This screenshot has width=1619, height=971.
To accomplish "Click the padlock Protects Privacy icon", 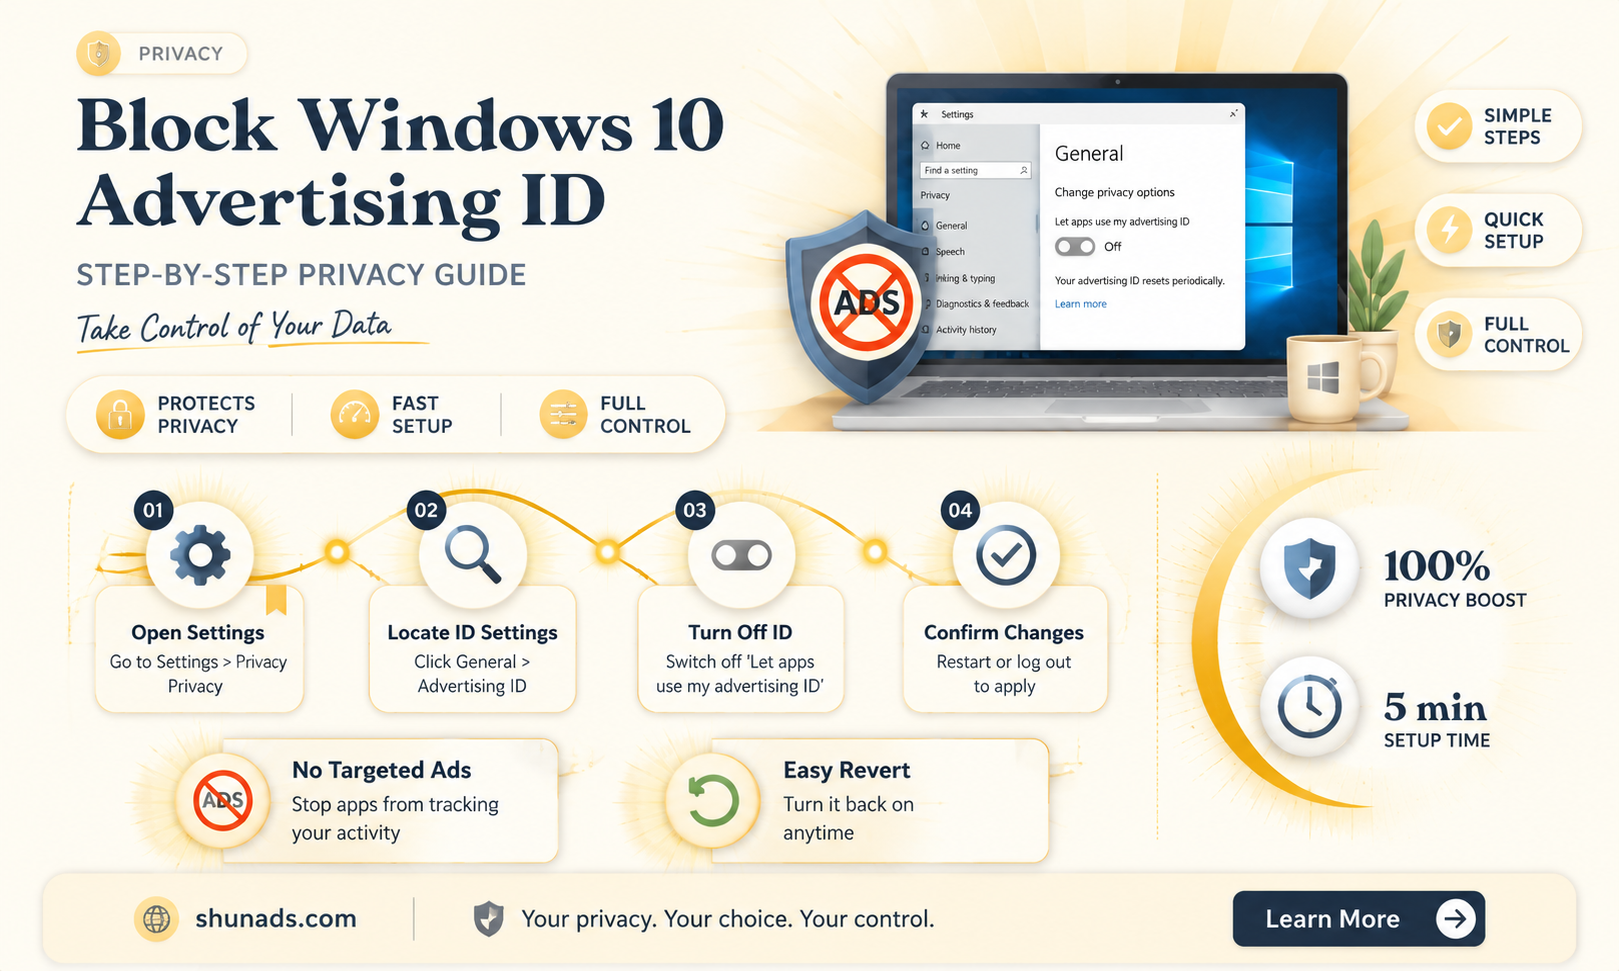I will click(x=120, y=414).
